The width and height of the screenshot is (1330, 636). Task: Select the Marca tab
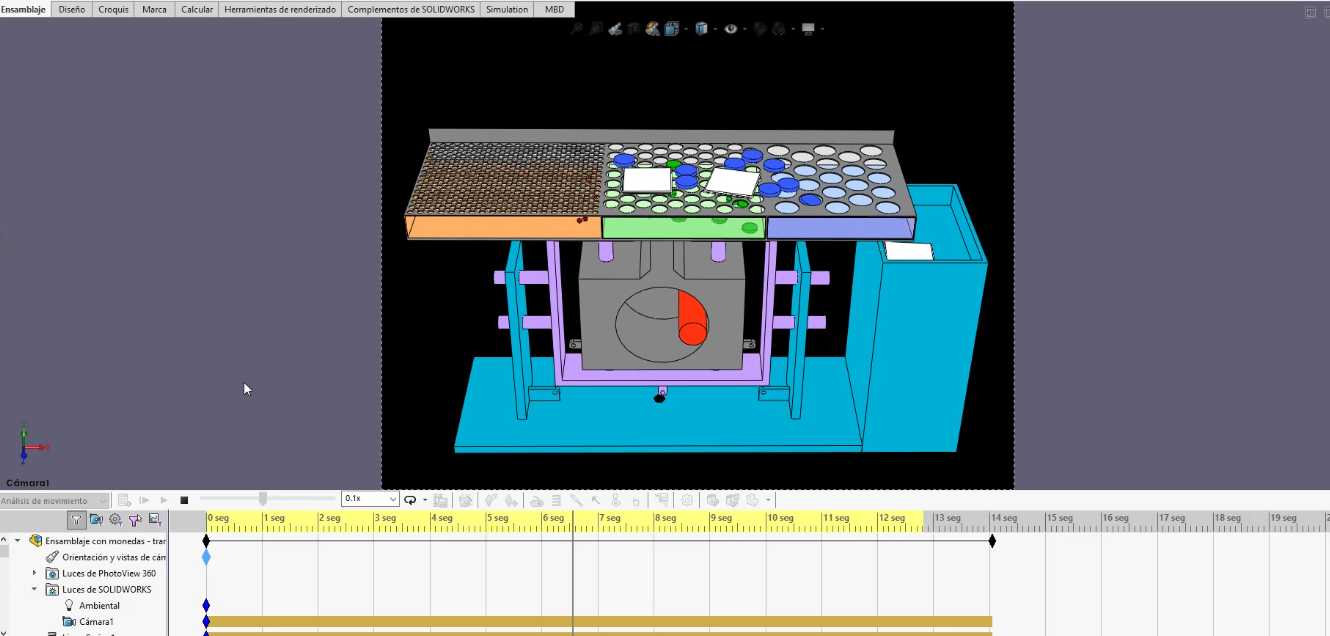(x=154, y=9)
